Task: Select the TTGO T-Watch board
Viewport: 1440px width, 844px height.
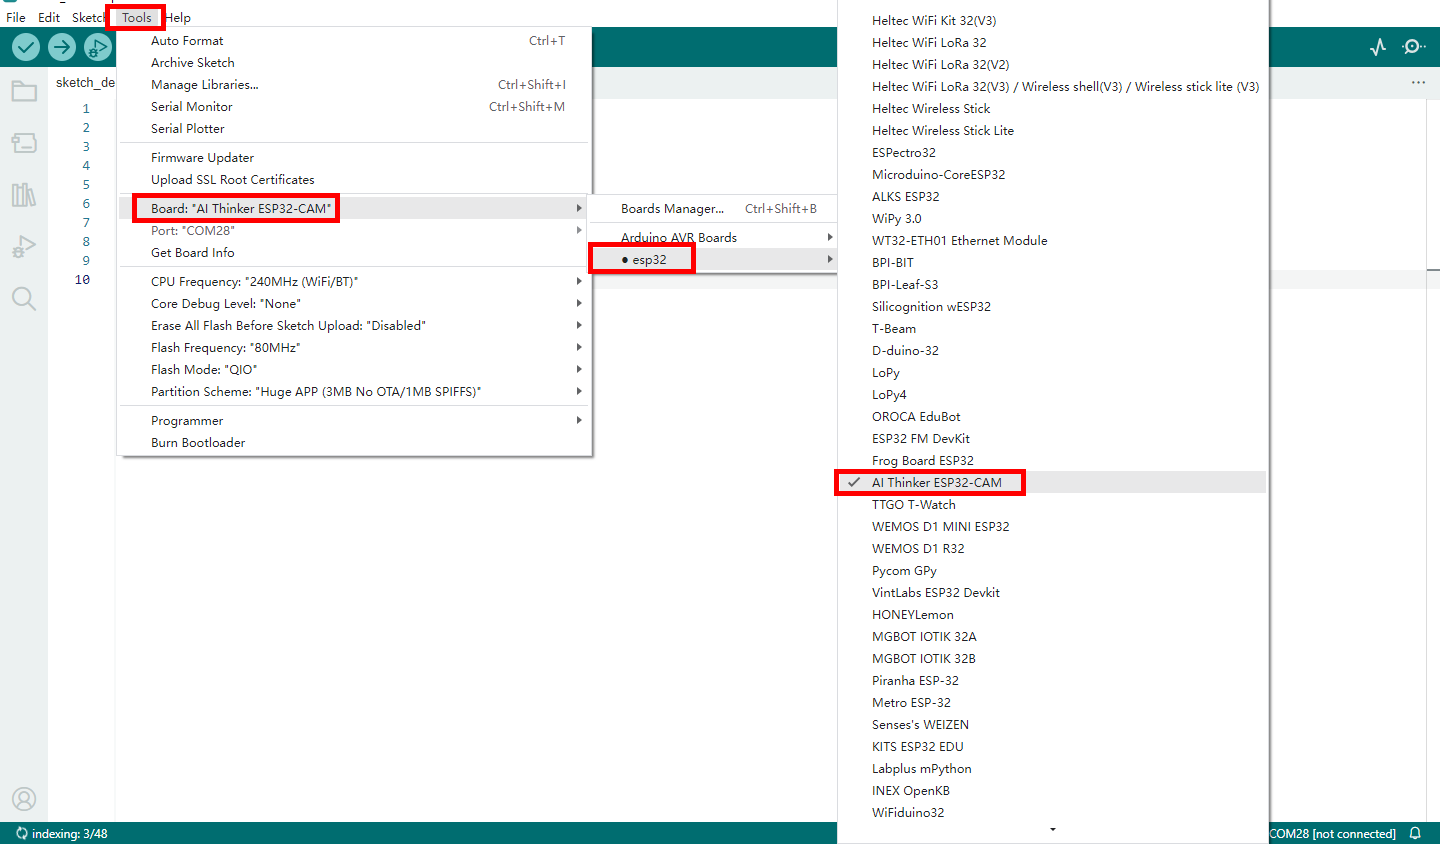Action: point(1053,505)
